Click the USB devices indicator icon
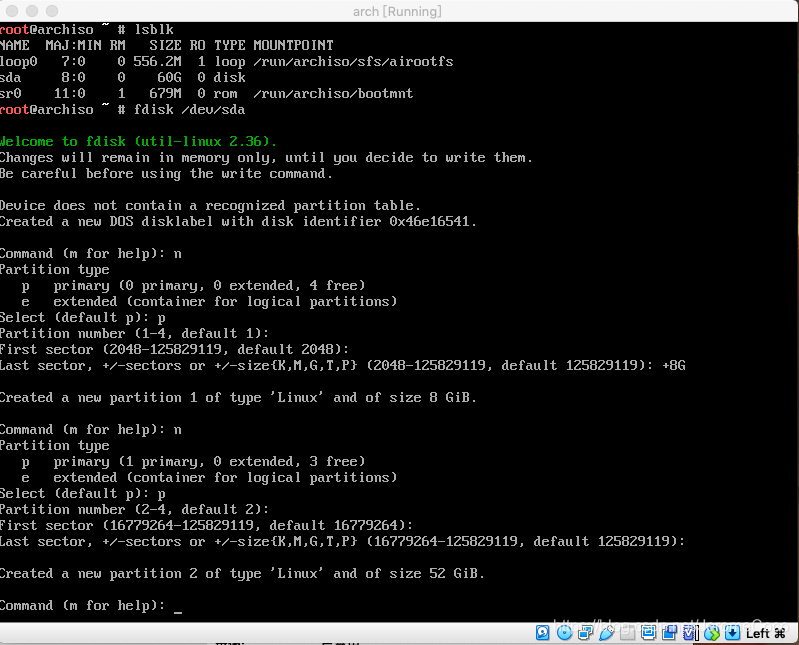This screenshot has height=645, width=799. [606, 633]
